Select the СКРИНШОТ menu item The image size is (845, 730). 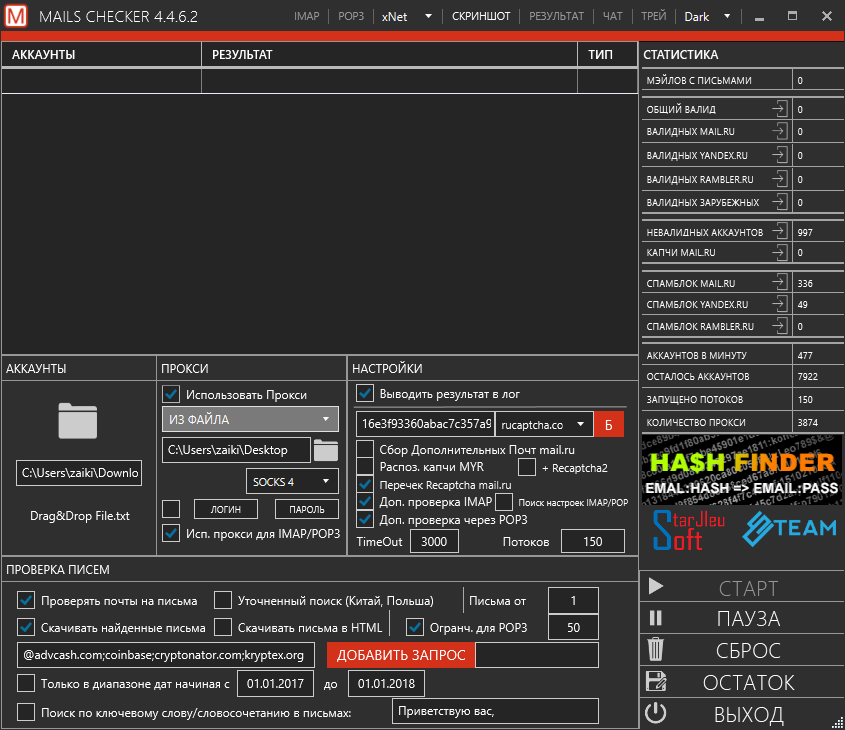click(x=481, y=16)
